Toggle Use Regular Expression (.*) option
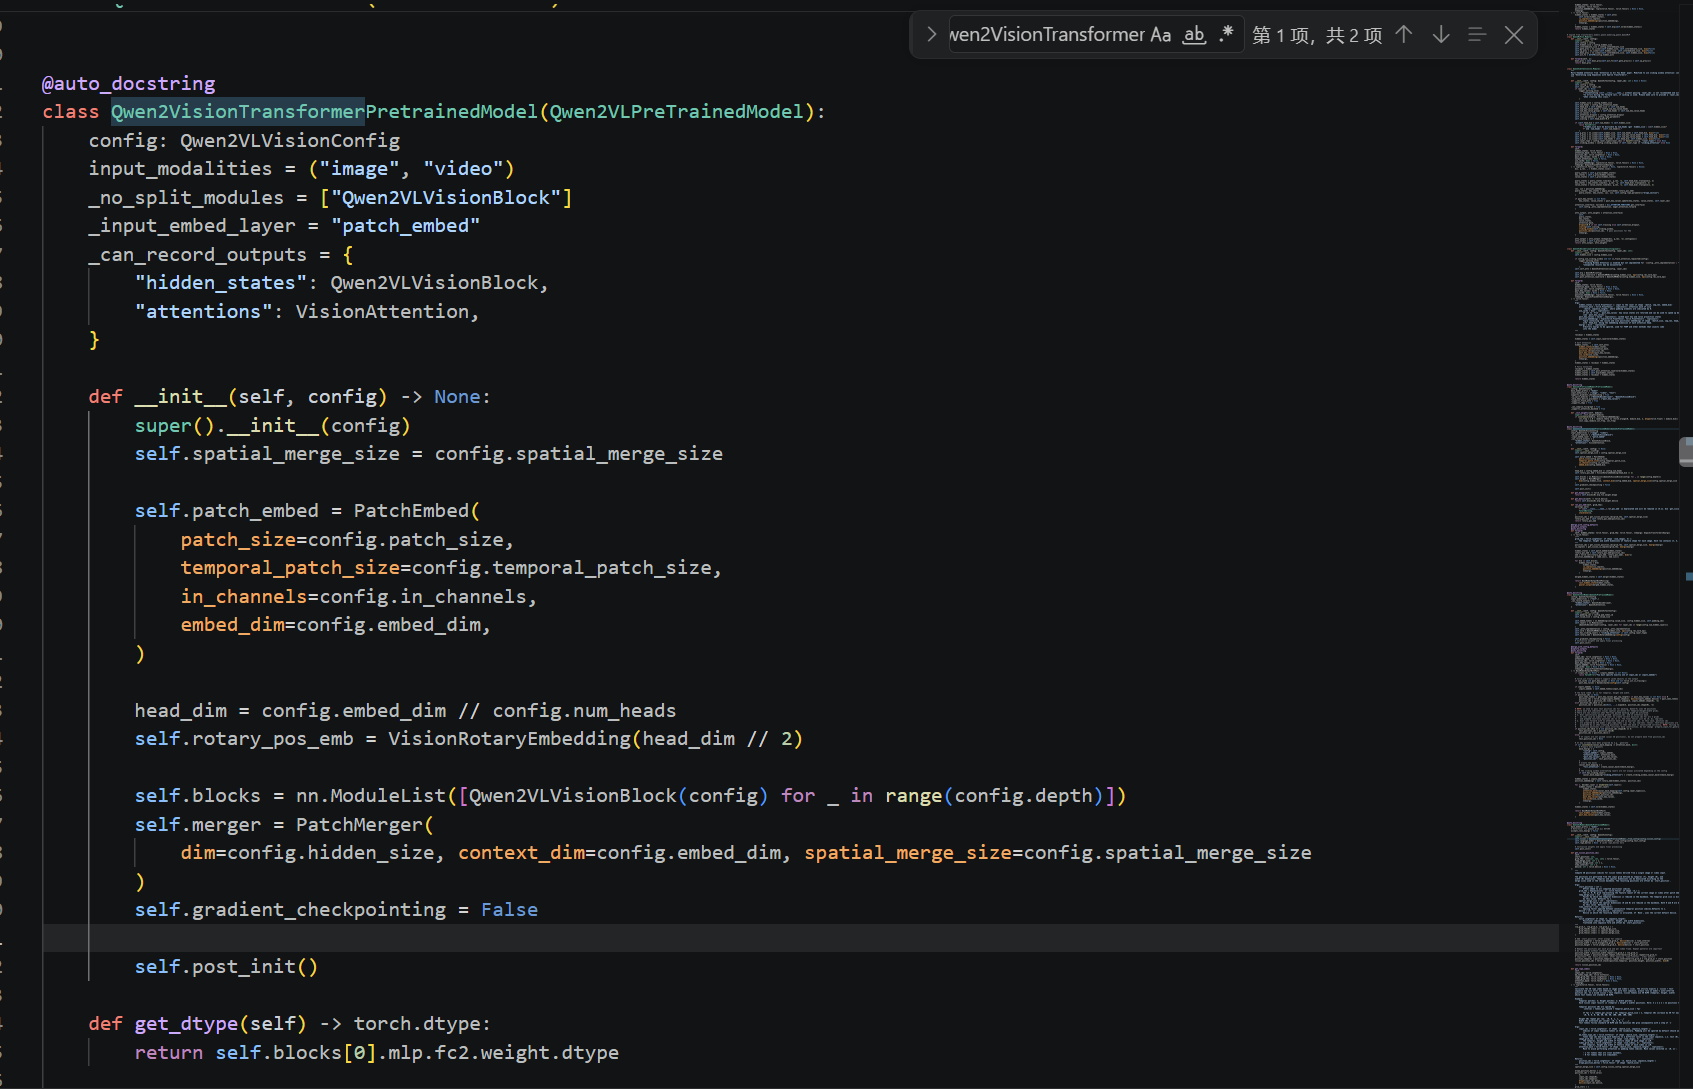 click(1226, 35)
